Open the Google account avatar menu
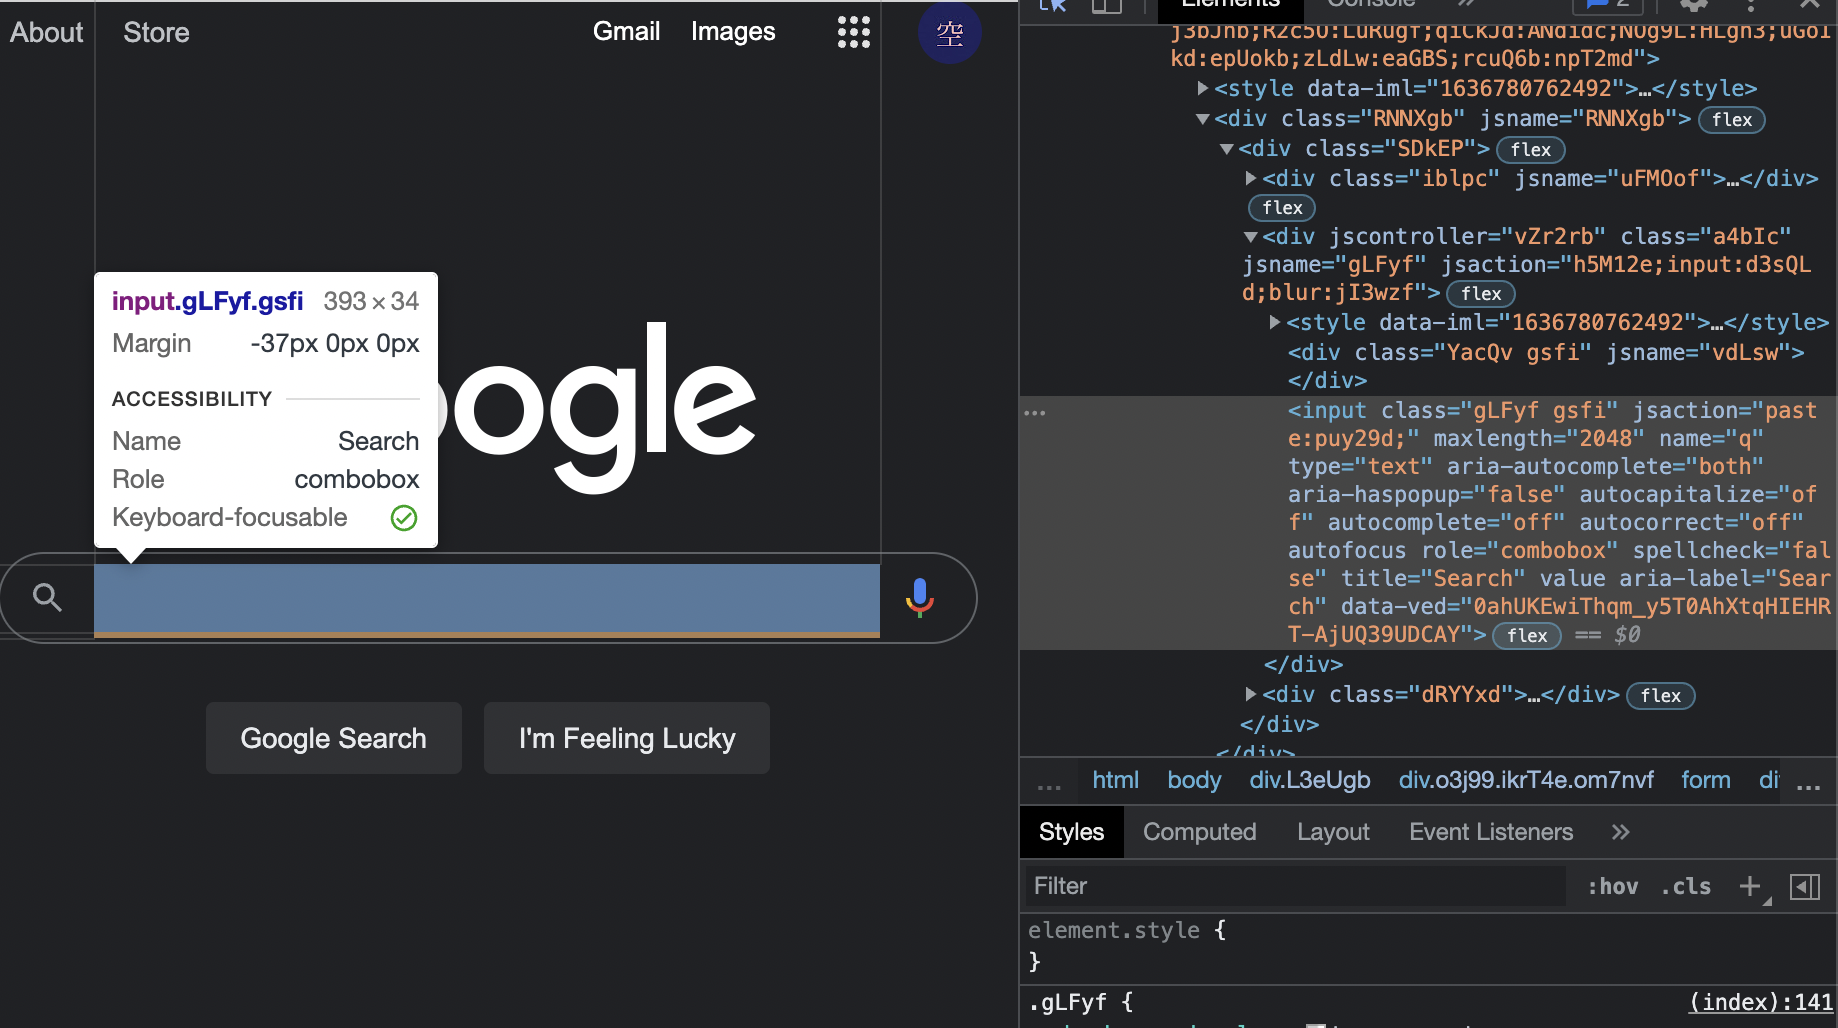Image resolution: width=1838 pixels, height=1028 pixels. [x=949, y=33]
